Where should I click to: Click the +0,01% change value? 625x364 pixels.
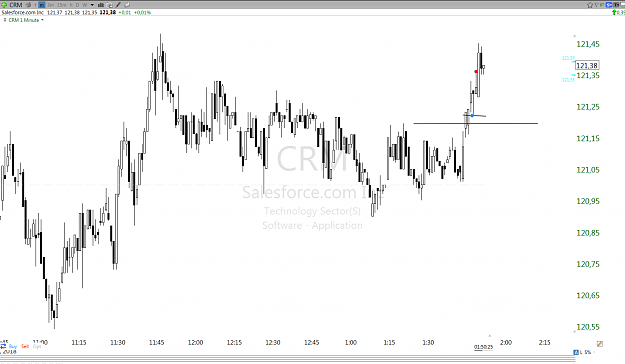142,12
